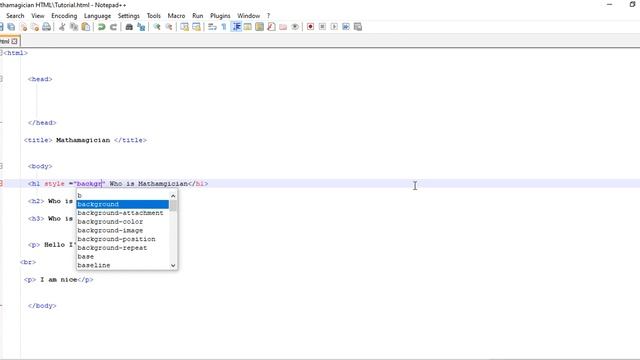Viewport: 640px width, 360px height.
Task: Click the Stop Recording macro icon
Action: 322,27
